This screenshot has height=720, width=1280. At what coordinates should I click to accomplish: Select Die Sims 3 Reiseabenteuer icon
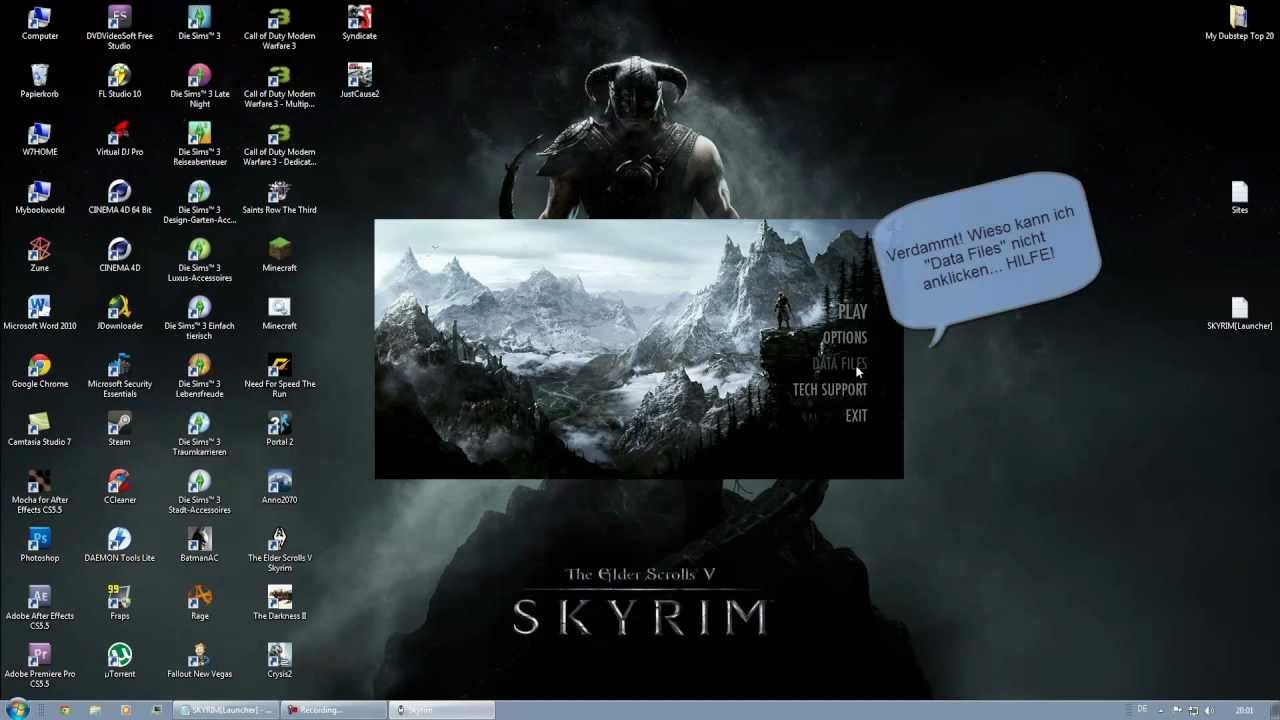200,144
